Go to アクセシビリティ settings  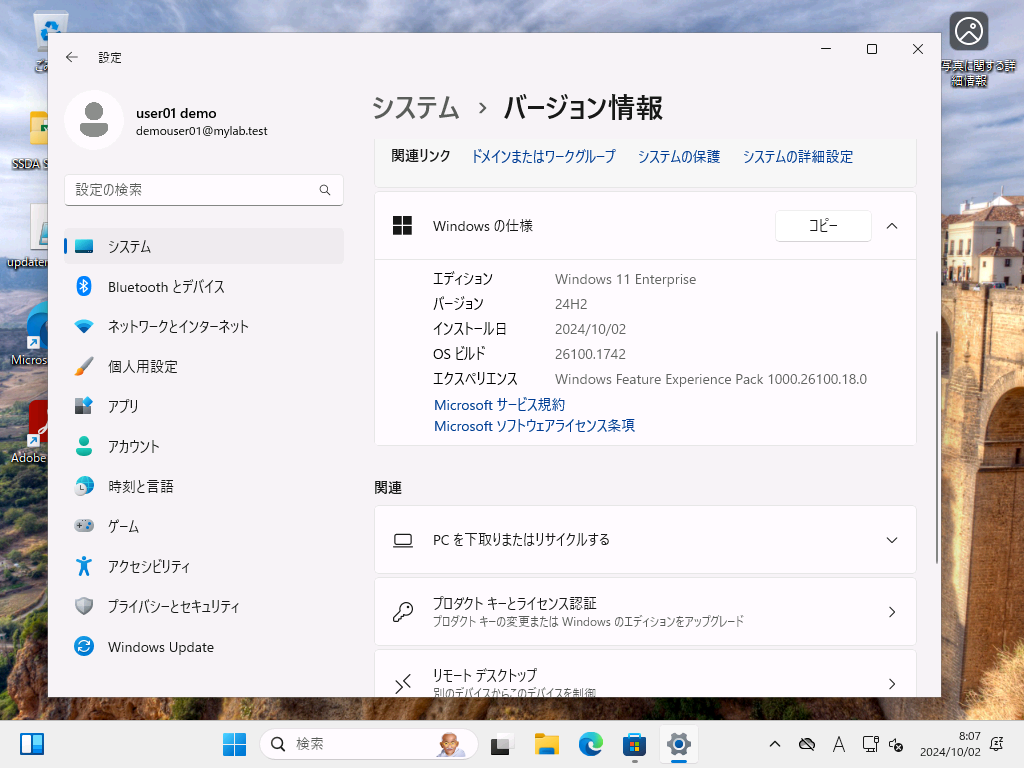point(204,566)
